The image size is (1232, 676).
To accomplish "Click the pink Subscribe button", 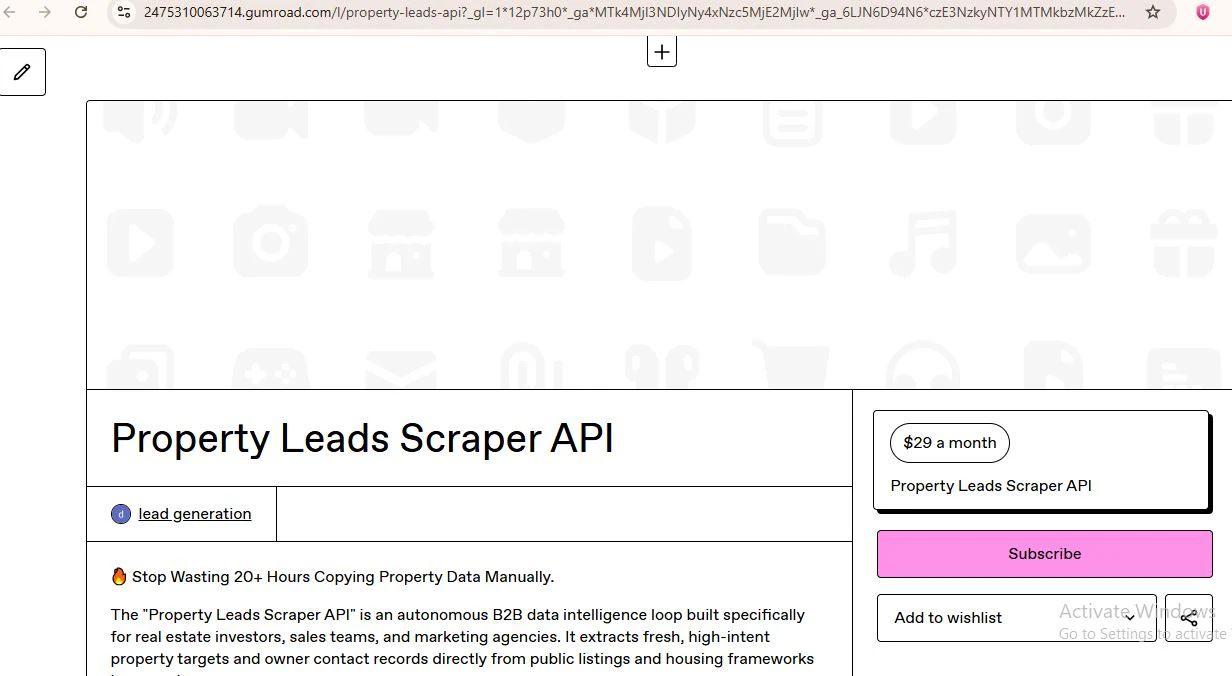I will (1045, 554).
